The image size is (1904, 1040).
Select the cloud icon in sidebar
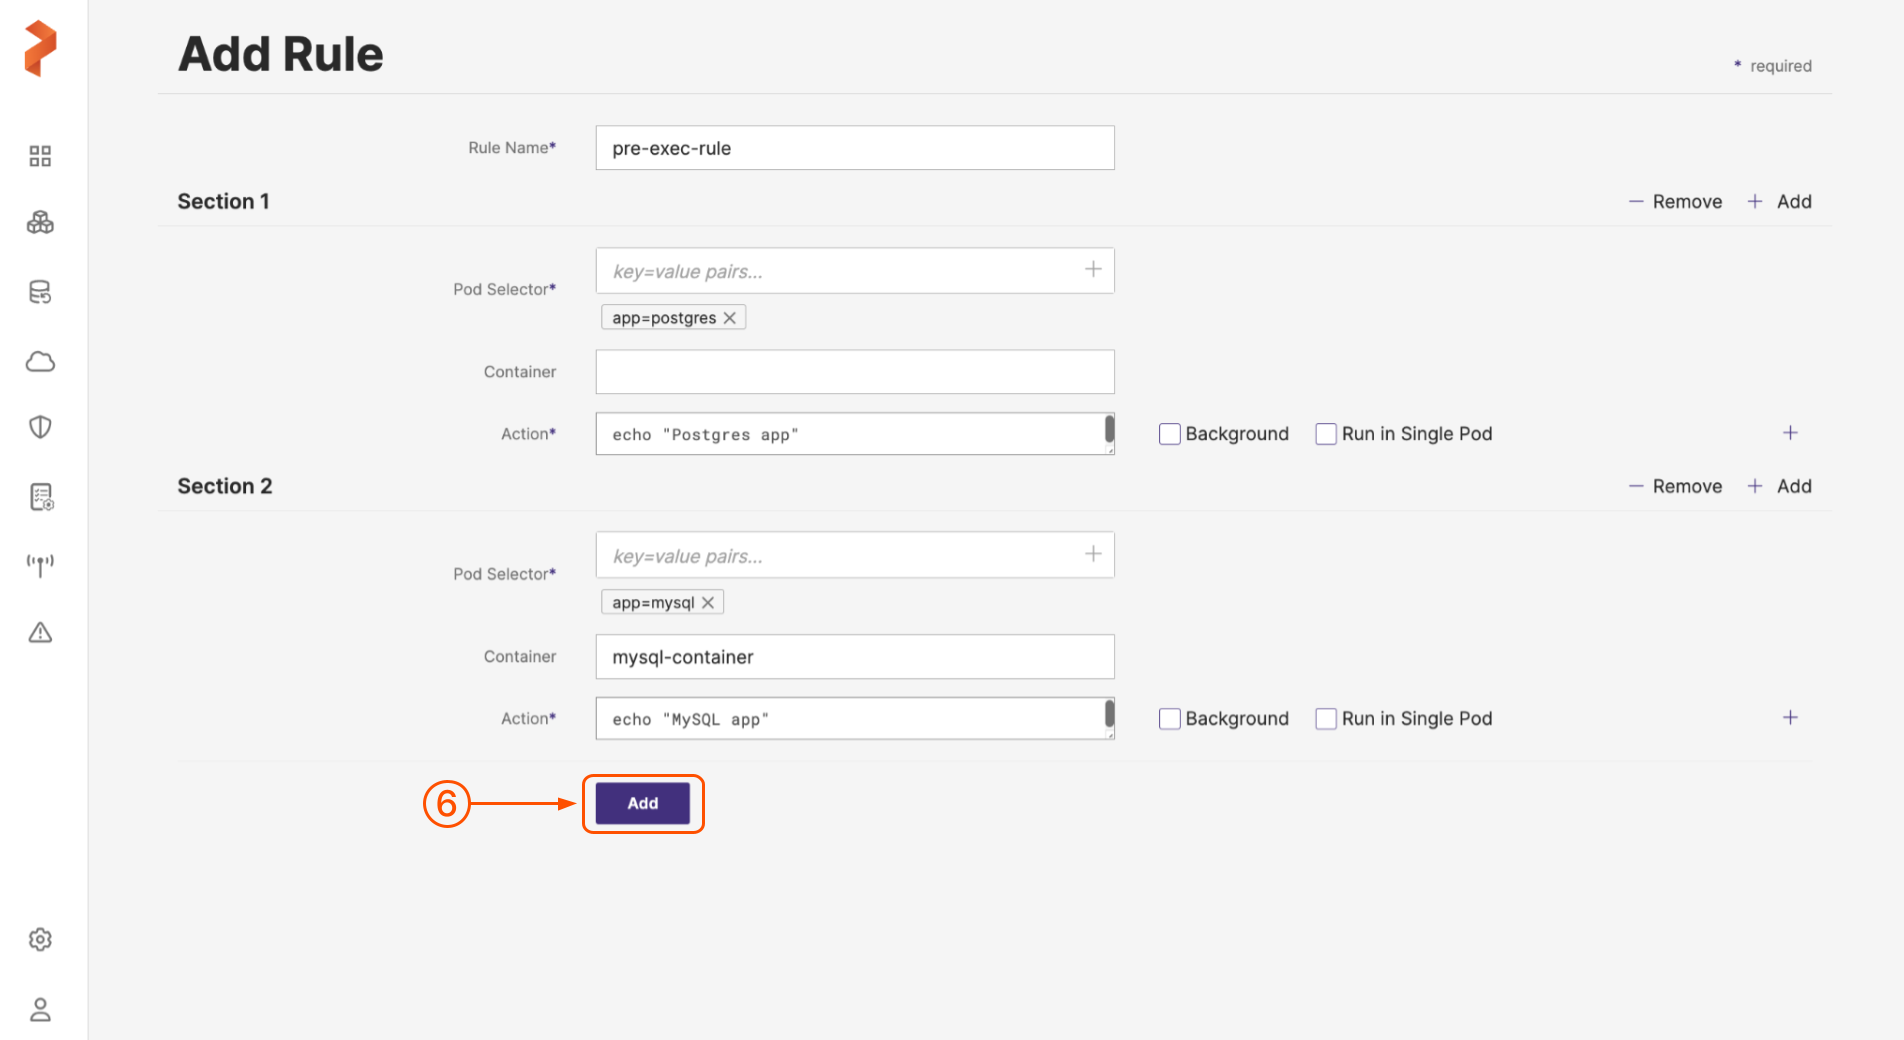pos(40,361)
